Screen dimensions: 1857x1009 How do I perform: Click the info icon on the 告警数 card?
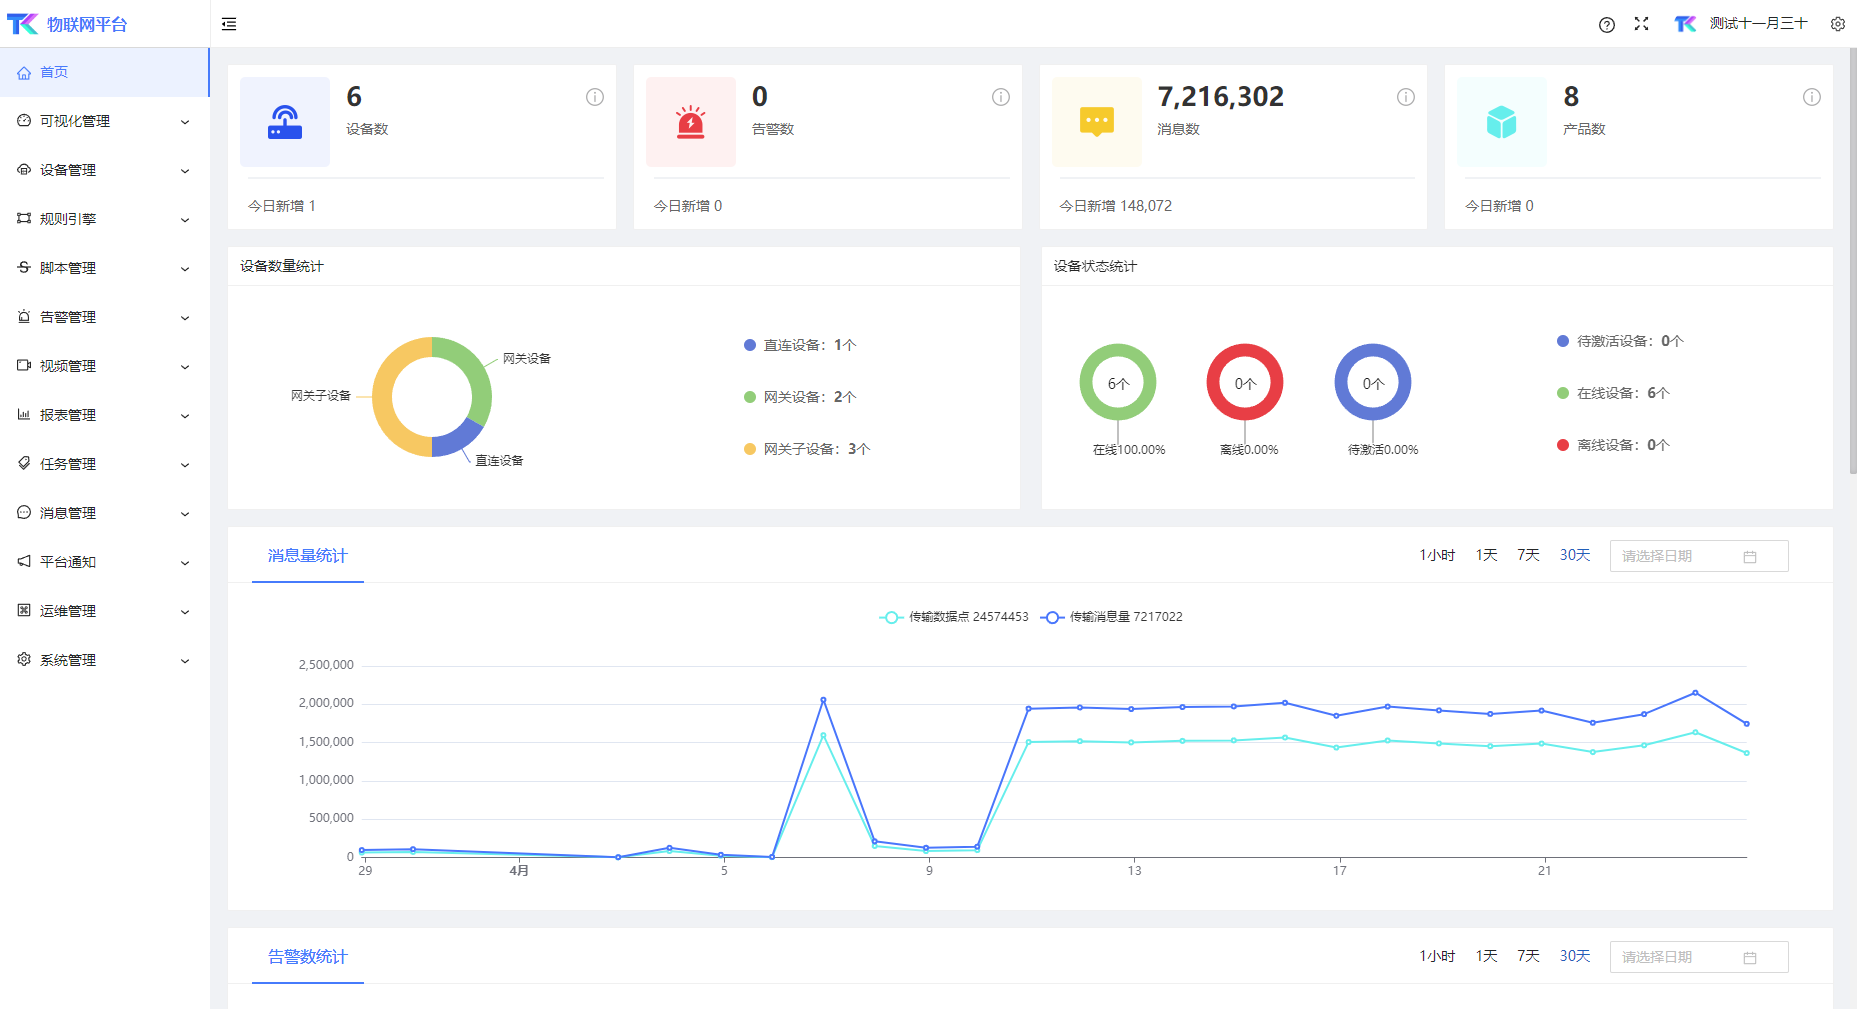[x=1000, y=97]
